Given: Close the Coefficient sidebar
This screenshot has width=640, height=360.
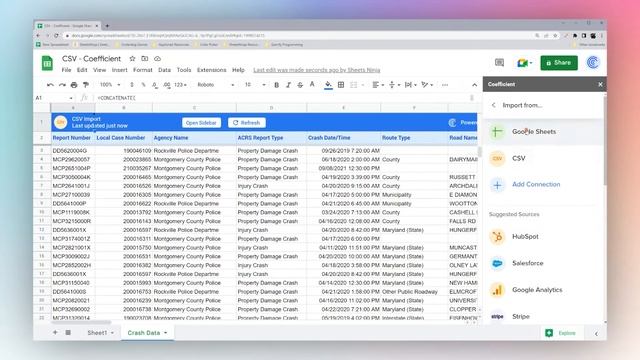Looking at the screenshot, I should click(600, 84).
